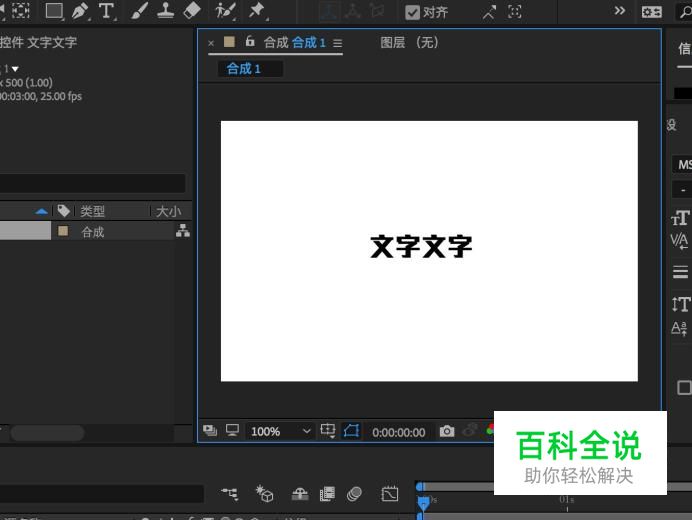Select the Brush tool

pyautogui.click(x=139, y=11)
